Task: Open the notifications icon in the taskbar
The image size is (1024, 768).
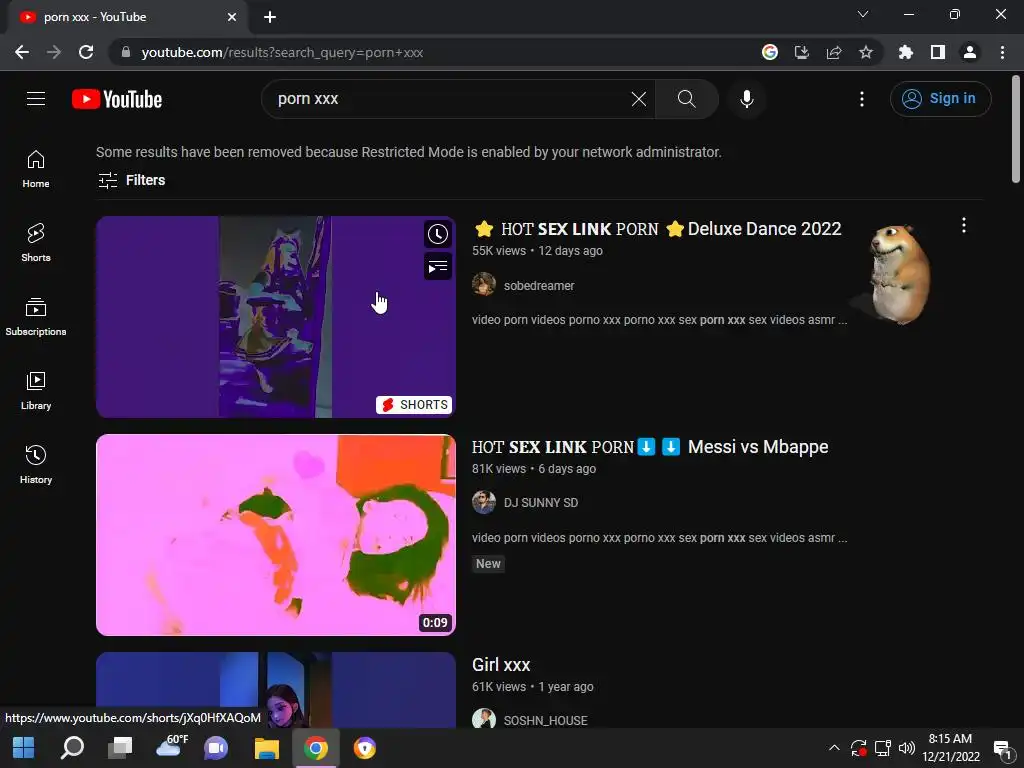Action: click(x=1002, y=748)
